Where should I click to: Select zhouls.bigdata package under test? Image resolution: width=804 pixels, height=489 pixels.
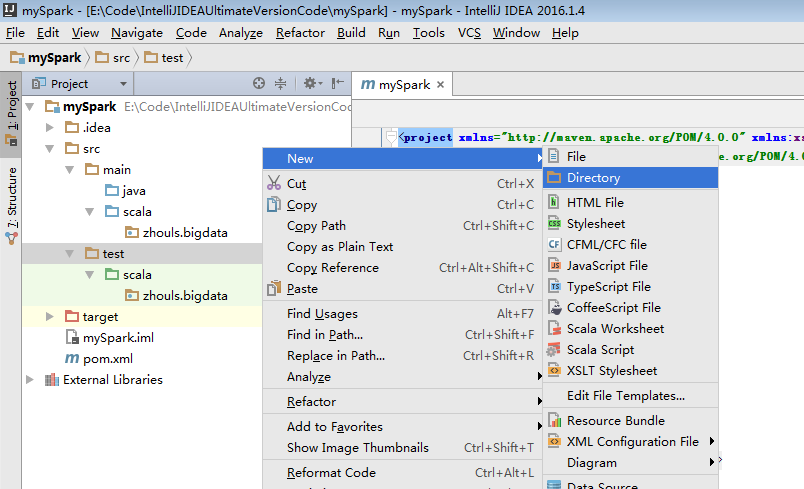[185, 296]
